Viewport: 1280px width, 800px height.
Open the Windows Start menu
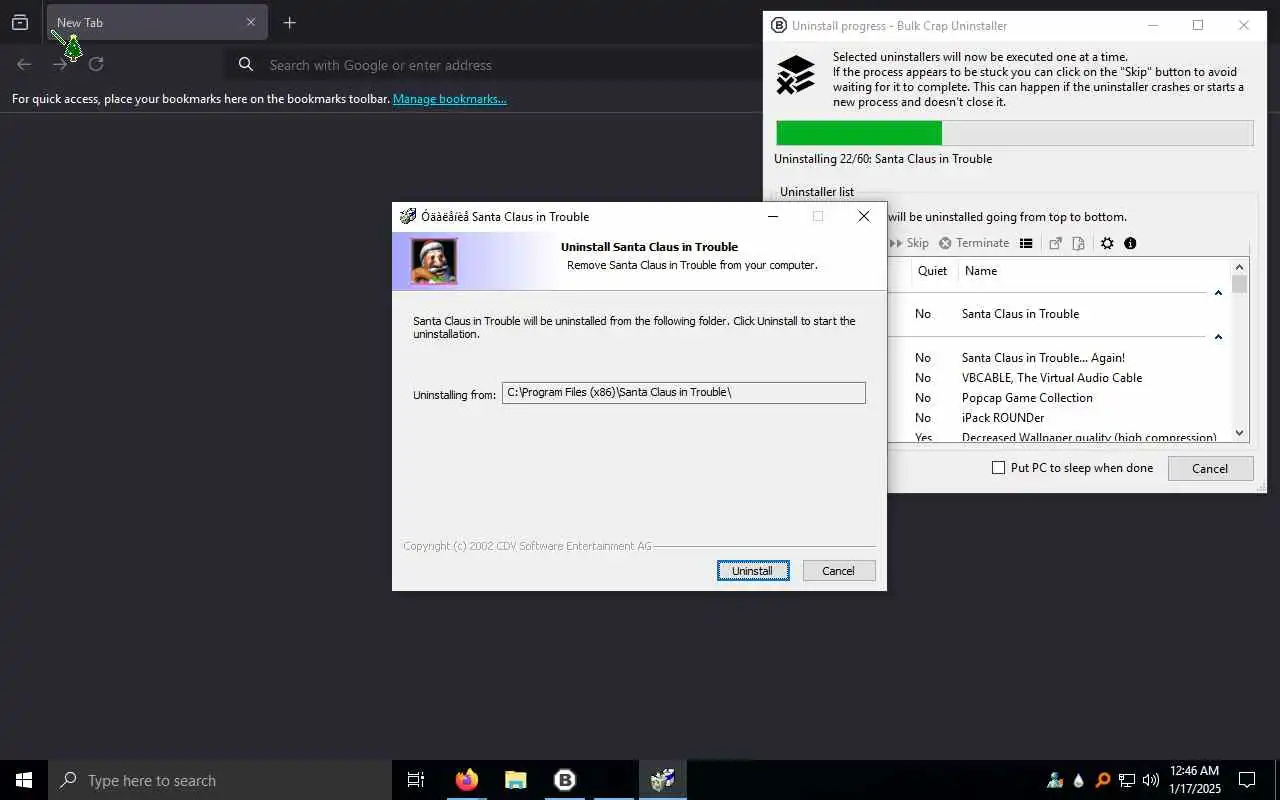(24, 780)
